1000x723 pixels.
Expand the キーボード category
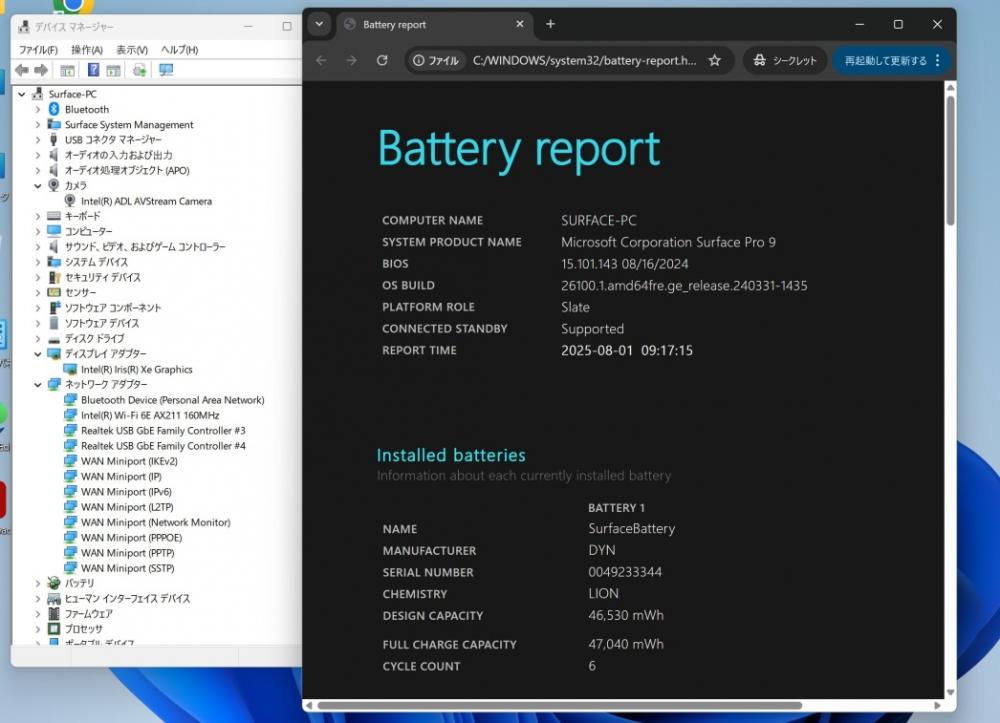(38, 216)
